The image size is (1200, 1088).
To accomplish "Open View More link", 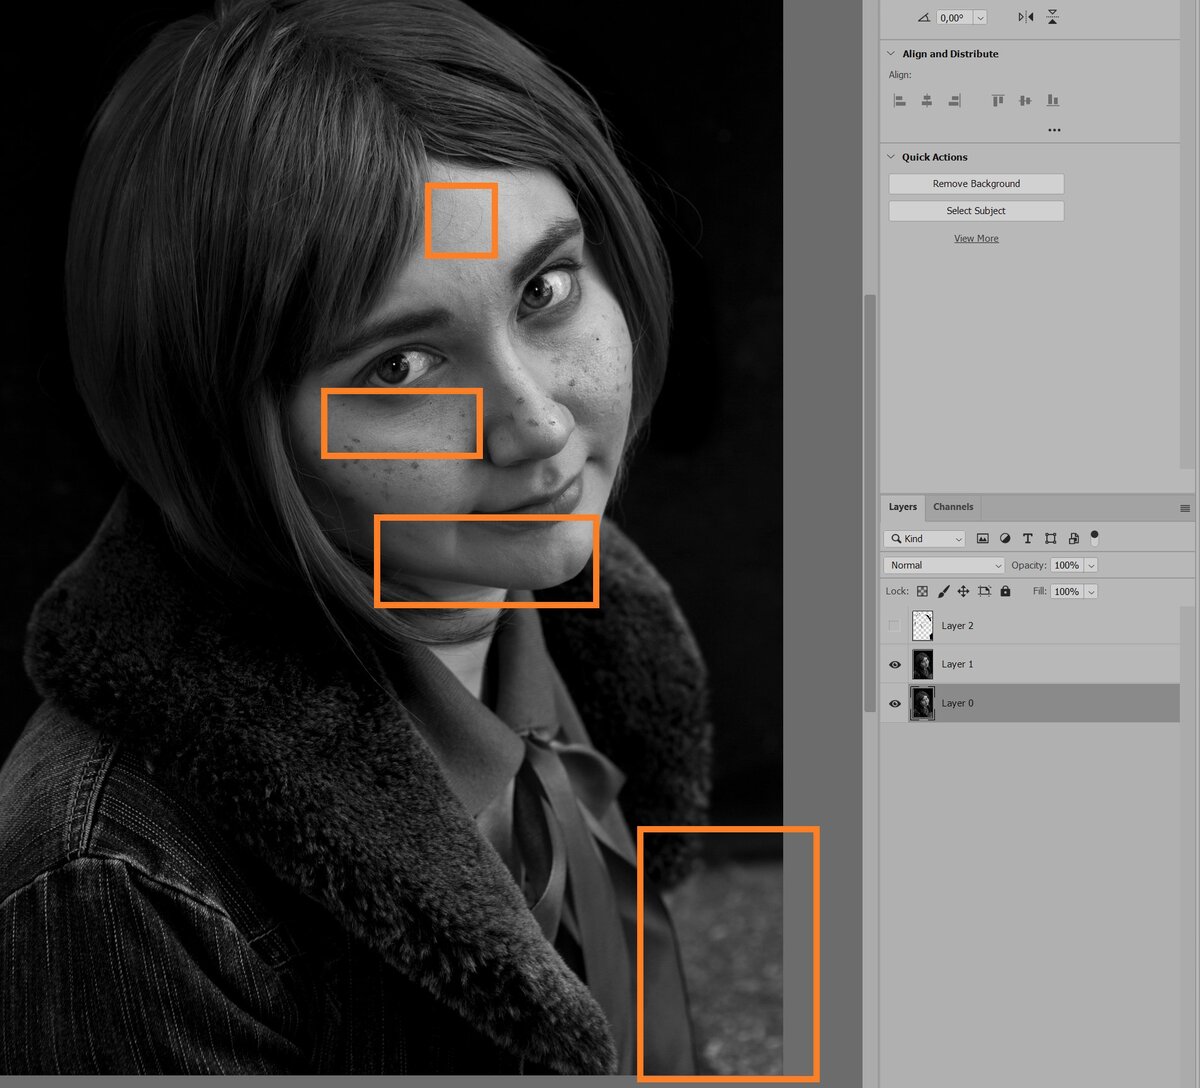I will point(976,239).
